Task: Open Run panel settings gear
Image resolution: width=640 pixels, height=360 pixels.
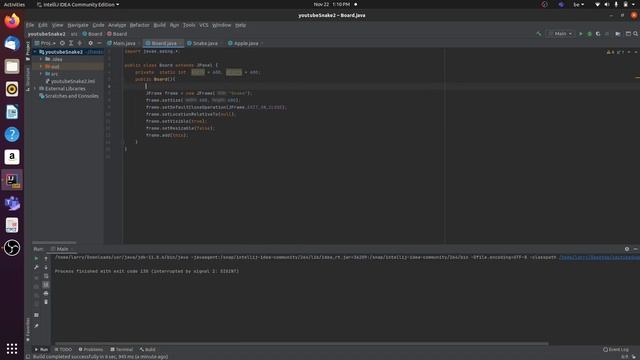Action: pos(627,249)
